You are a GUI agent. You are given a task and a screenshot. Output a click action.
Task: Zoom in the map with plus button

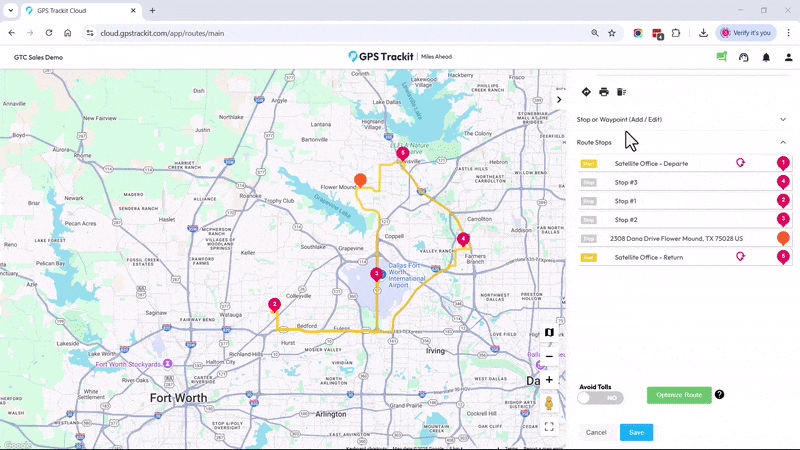click(549, 380)
